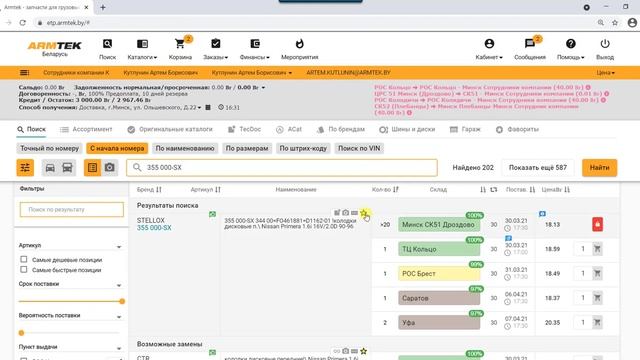
Task: Select Поиск по VIN mode
Action: pyautogui.click(x=359, y=148)
